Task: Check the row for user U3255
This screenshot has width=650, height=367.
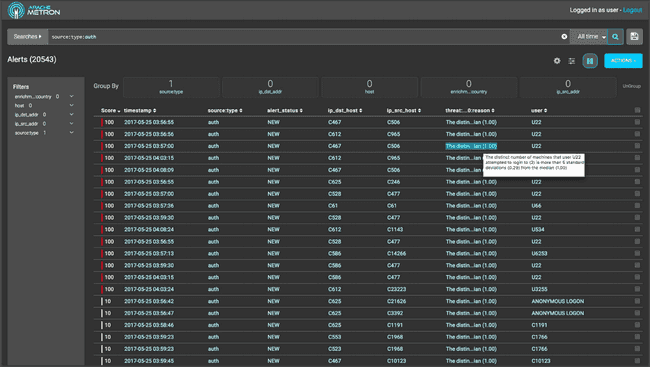Action: (x=637, y=289)
